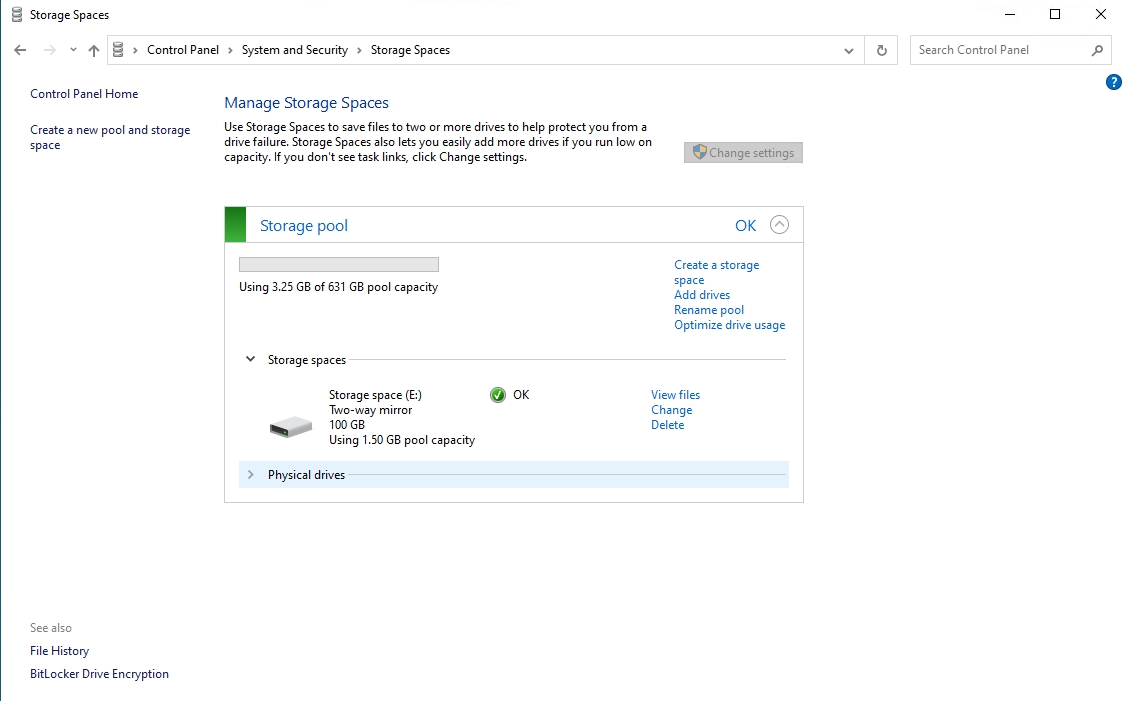Click the pool capacity usage bar
The height and width of the screenshot is (701, 1124).
pos(338,263)
